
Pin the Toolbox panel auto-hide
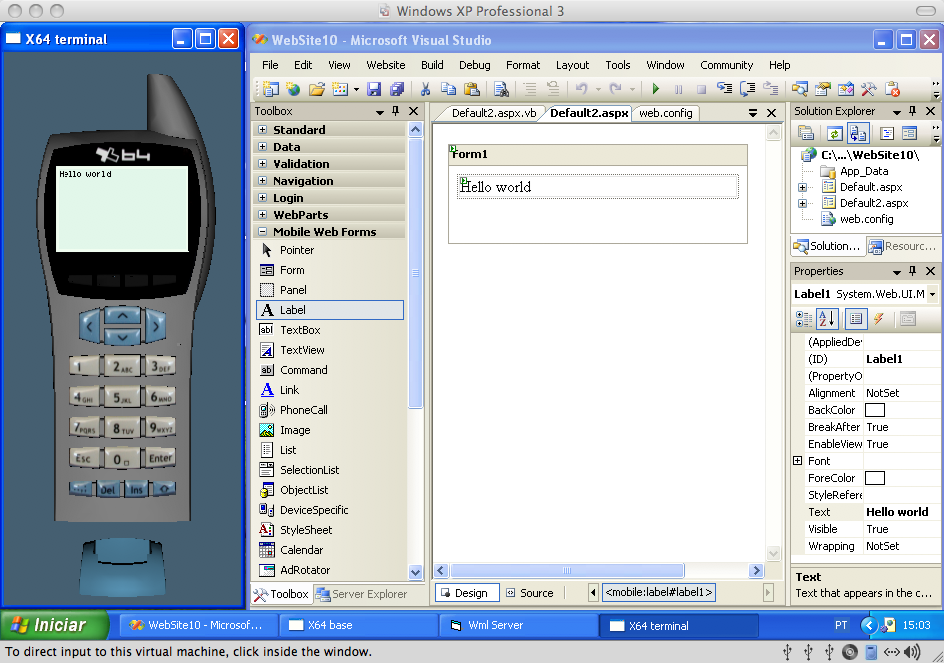(396, 111)
